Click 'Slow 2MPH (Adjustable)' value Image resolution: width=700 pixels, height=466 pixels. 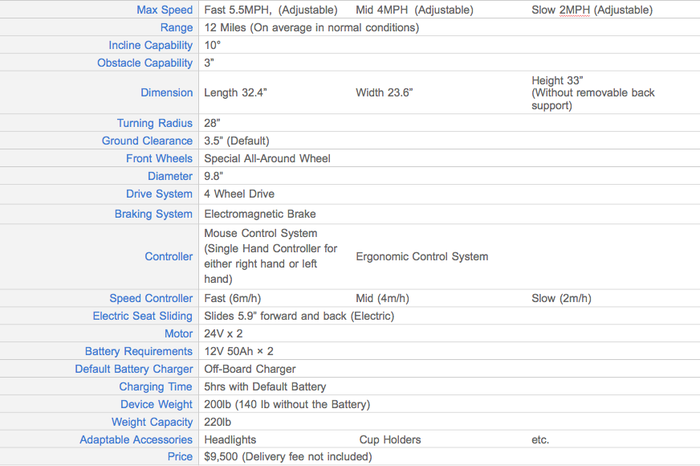pos(592,10)
